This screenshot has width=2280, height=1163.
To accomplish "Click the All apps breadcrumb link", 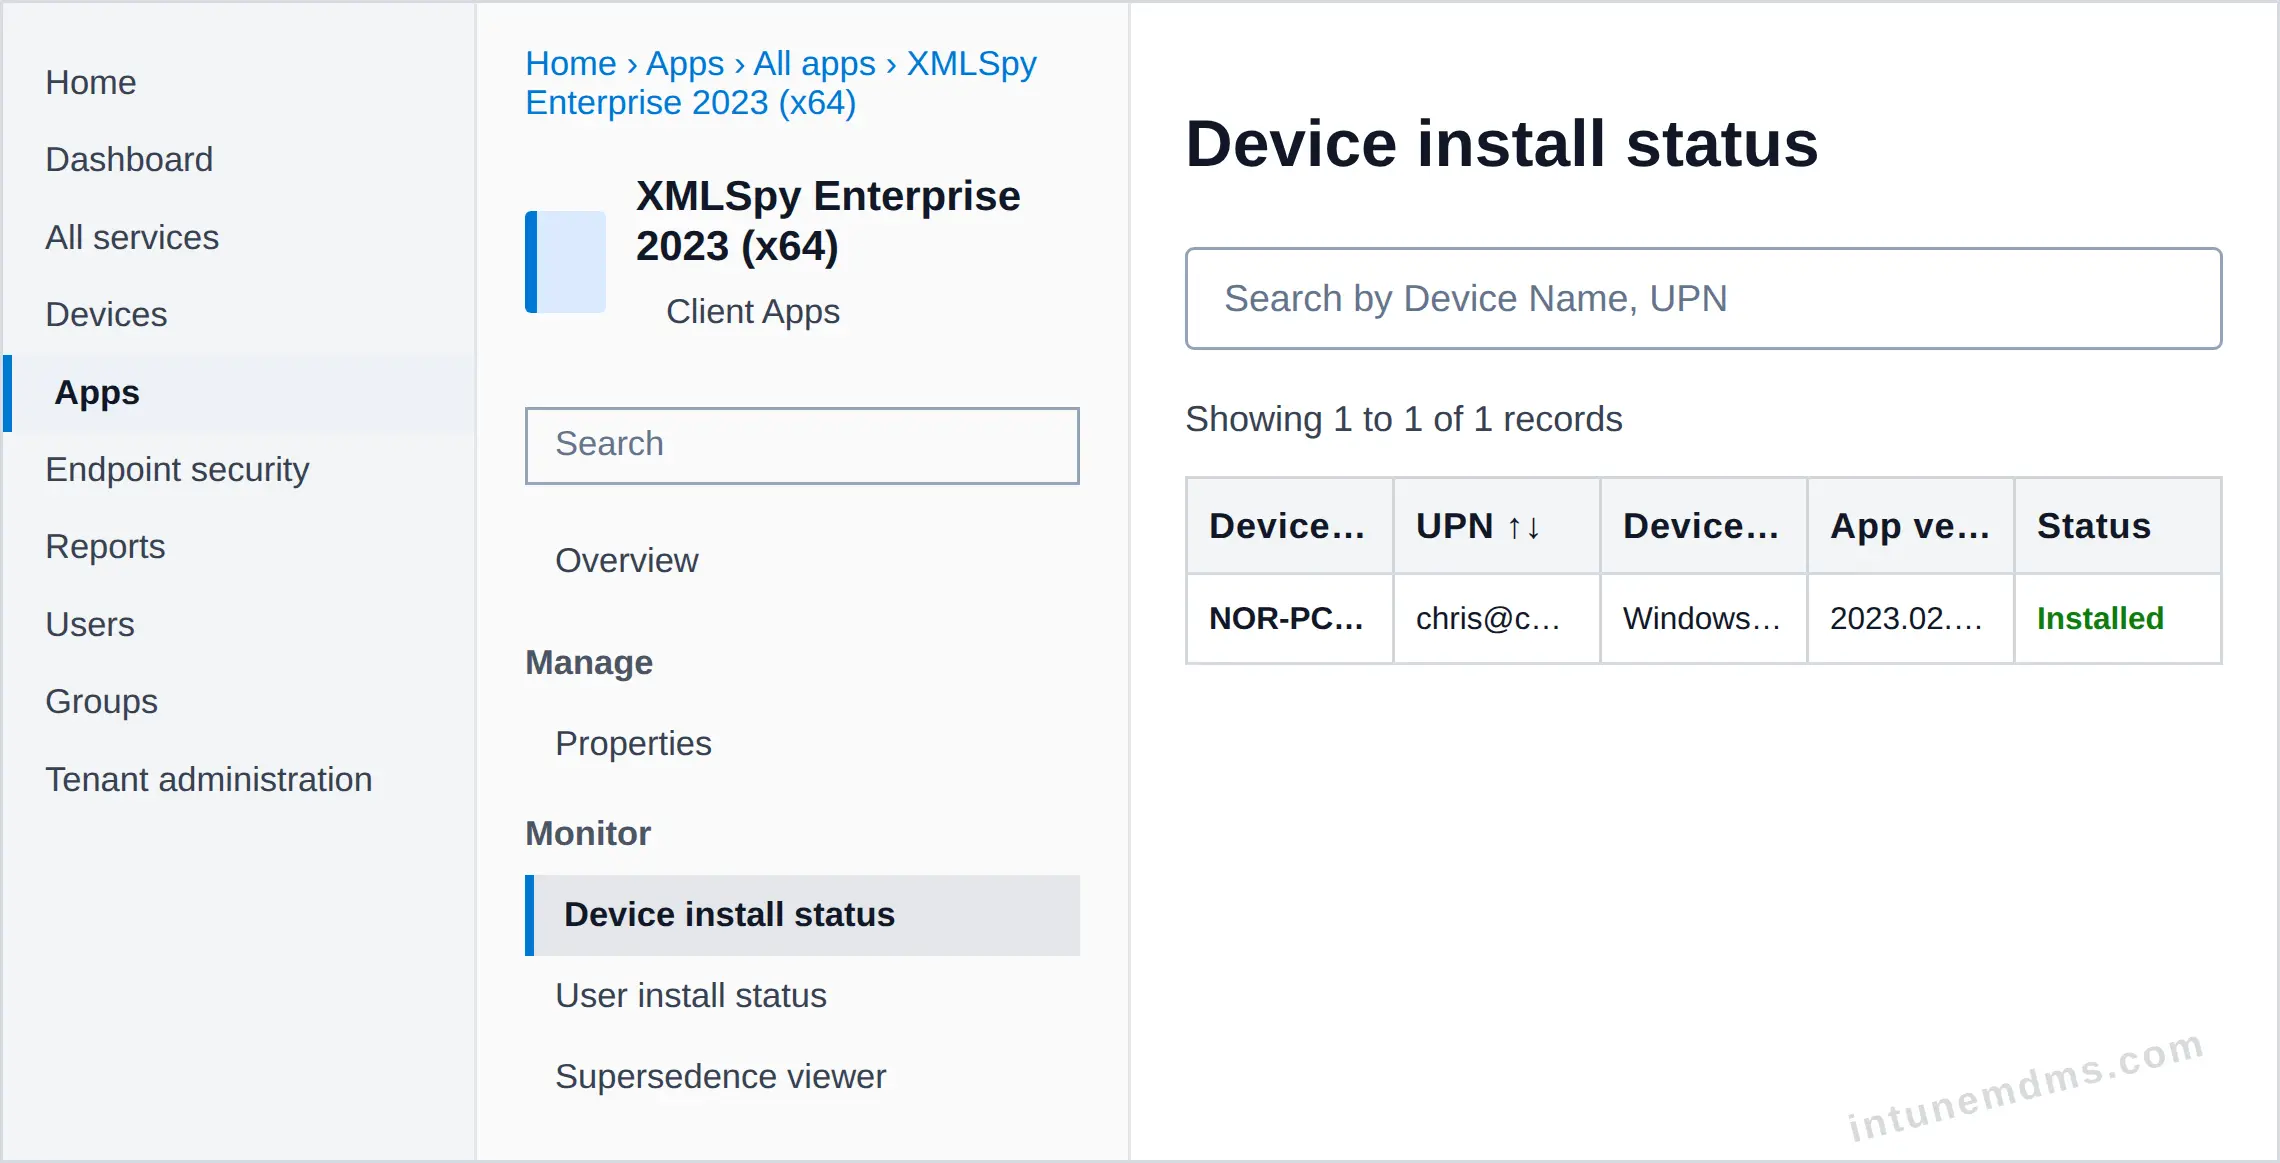I will (815, 63).
